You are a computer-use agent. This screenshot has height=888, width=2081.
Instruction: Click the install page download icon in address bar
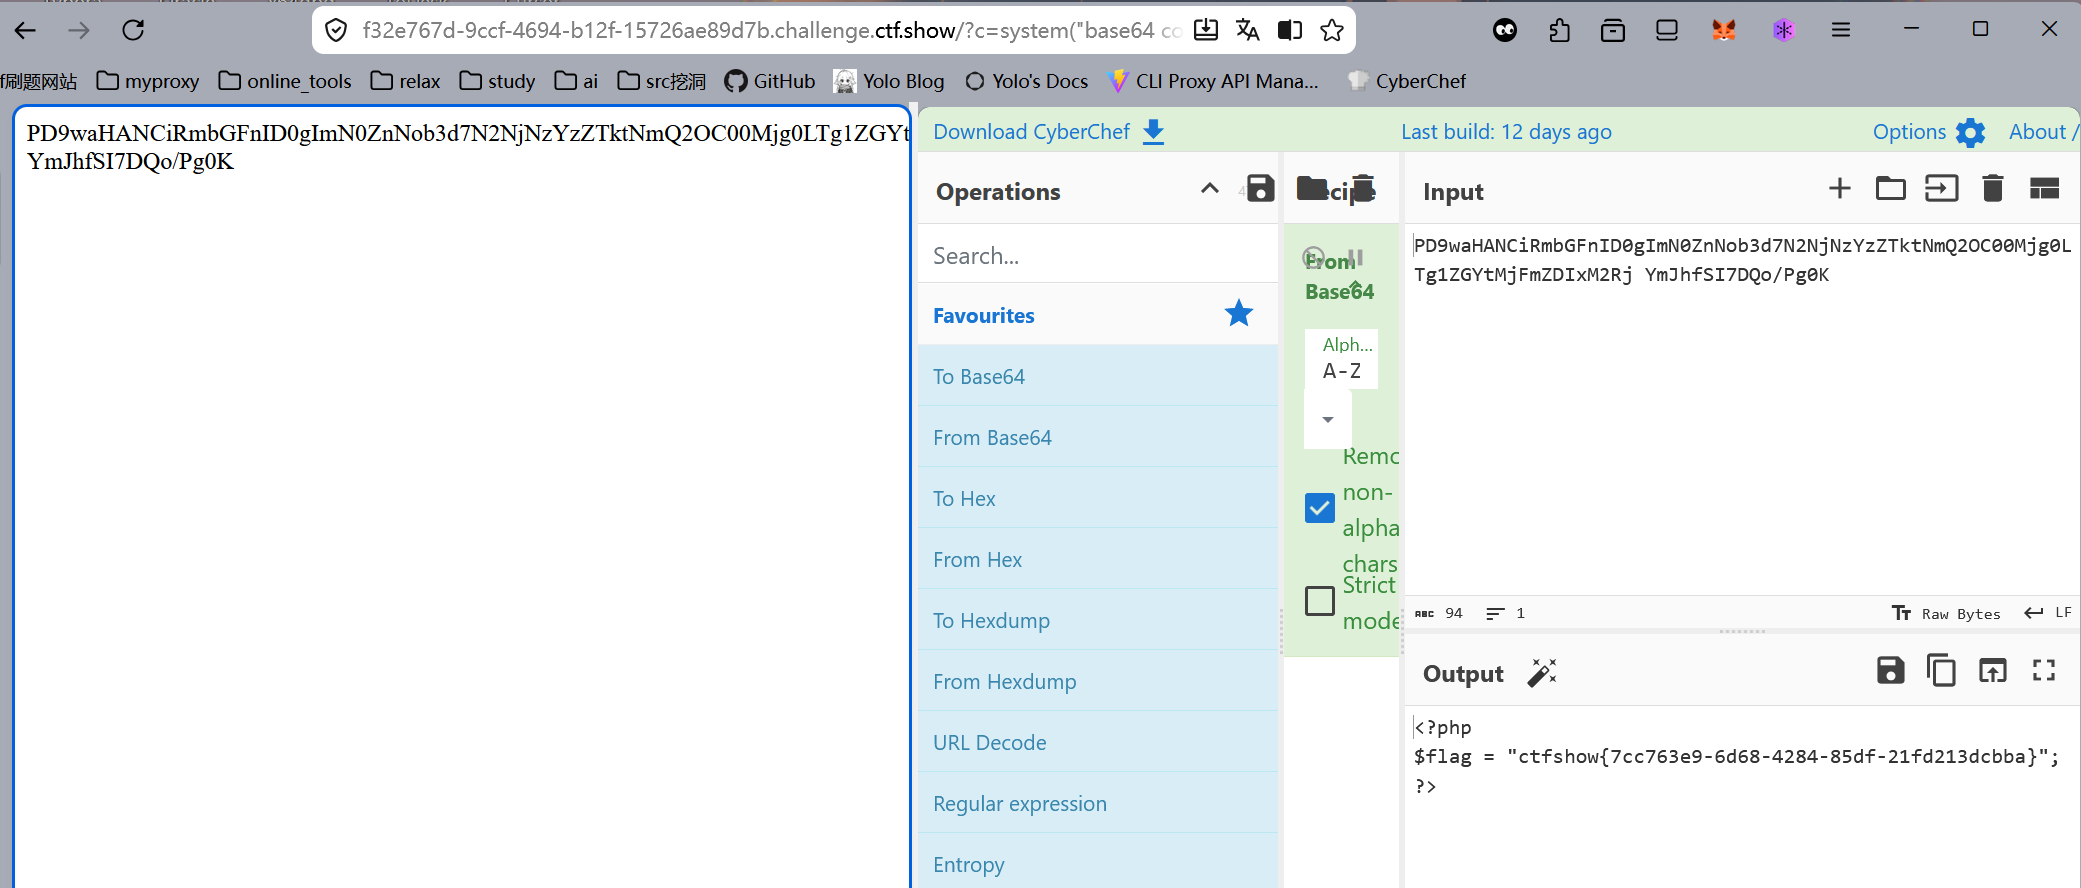tap(1206, 30)
